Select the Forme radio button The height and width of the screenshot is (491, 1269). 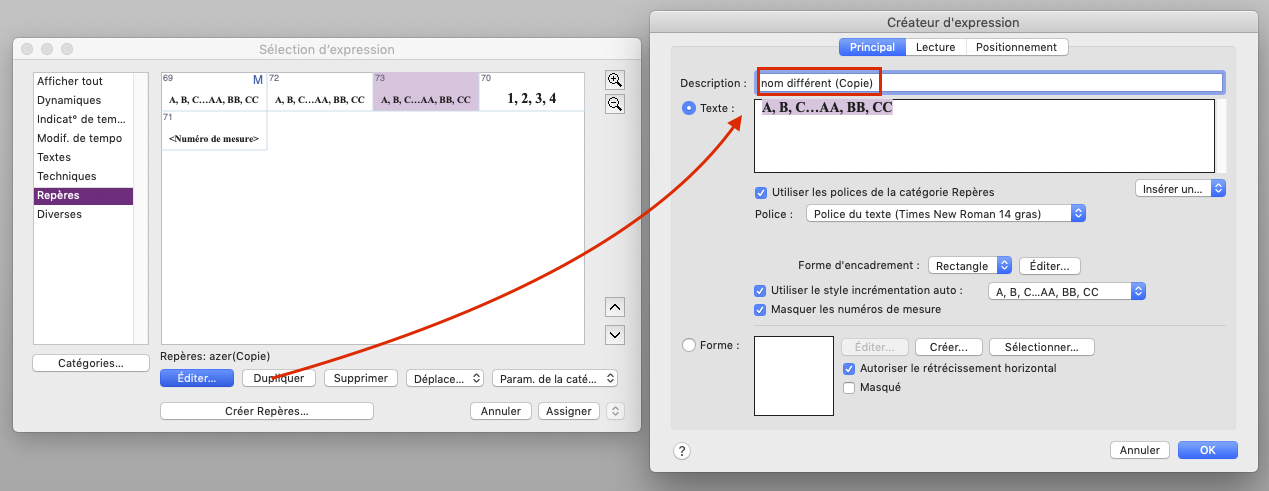[x=688, y=346]
